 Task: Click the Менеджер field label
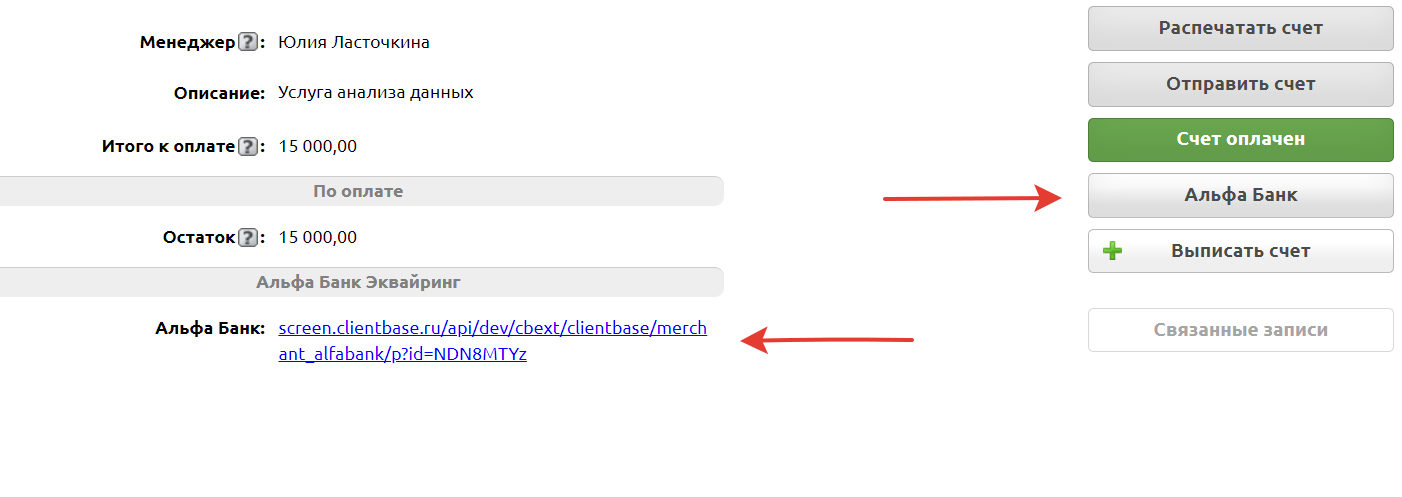click(x=187, y=43)
